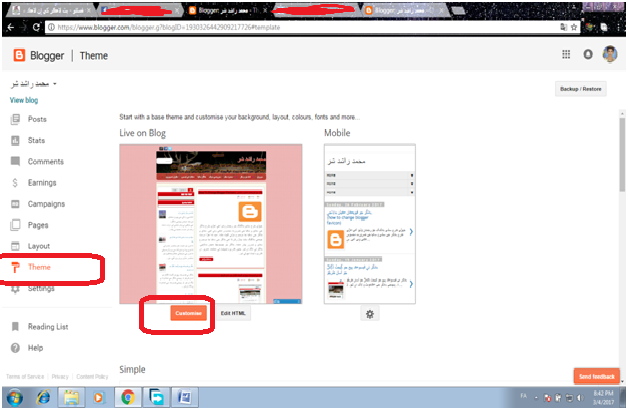The image size is (628, 414).
Task: Open Campaigns in the sidebar
Action: (46, 204)
